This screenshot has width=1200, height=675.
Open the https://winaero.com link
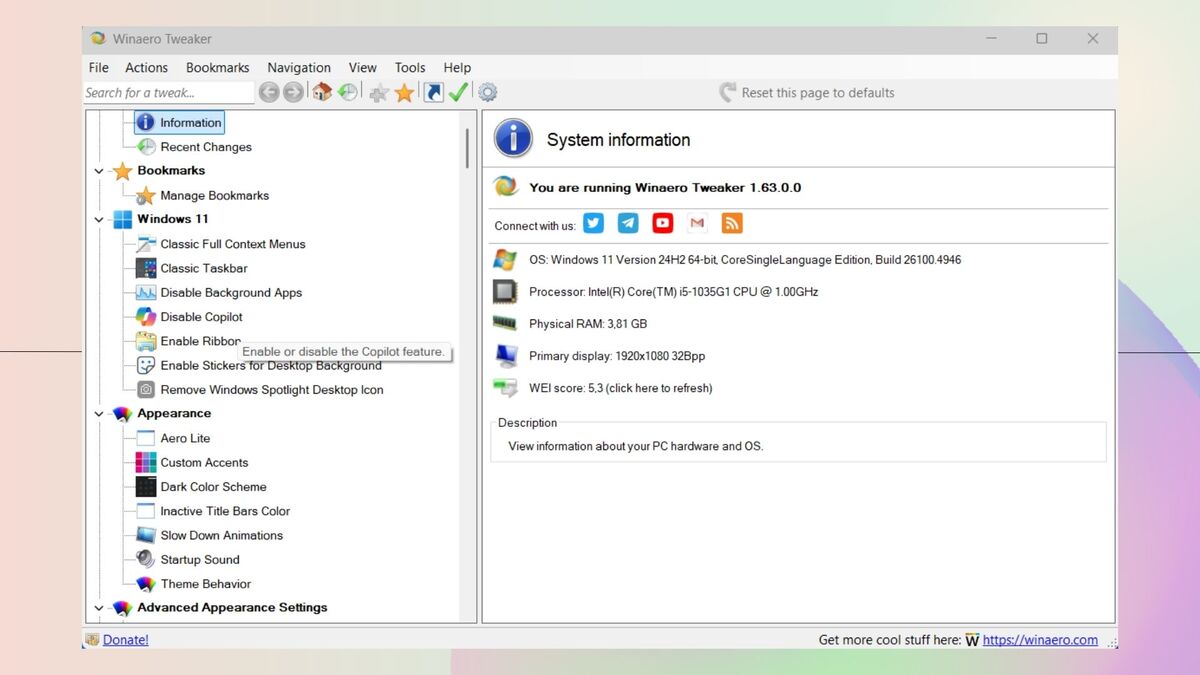click(x=1040, y=639)
